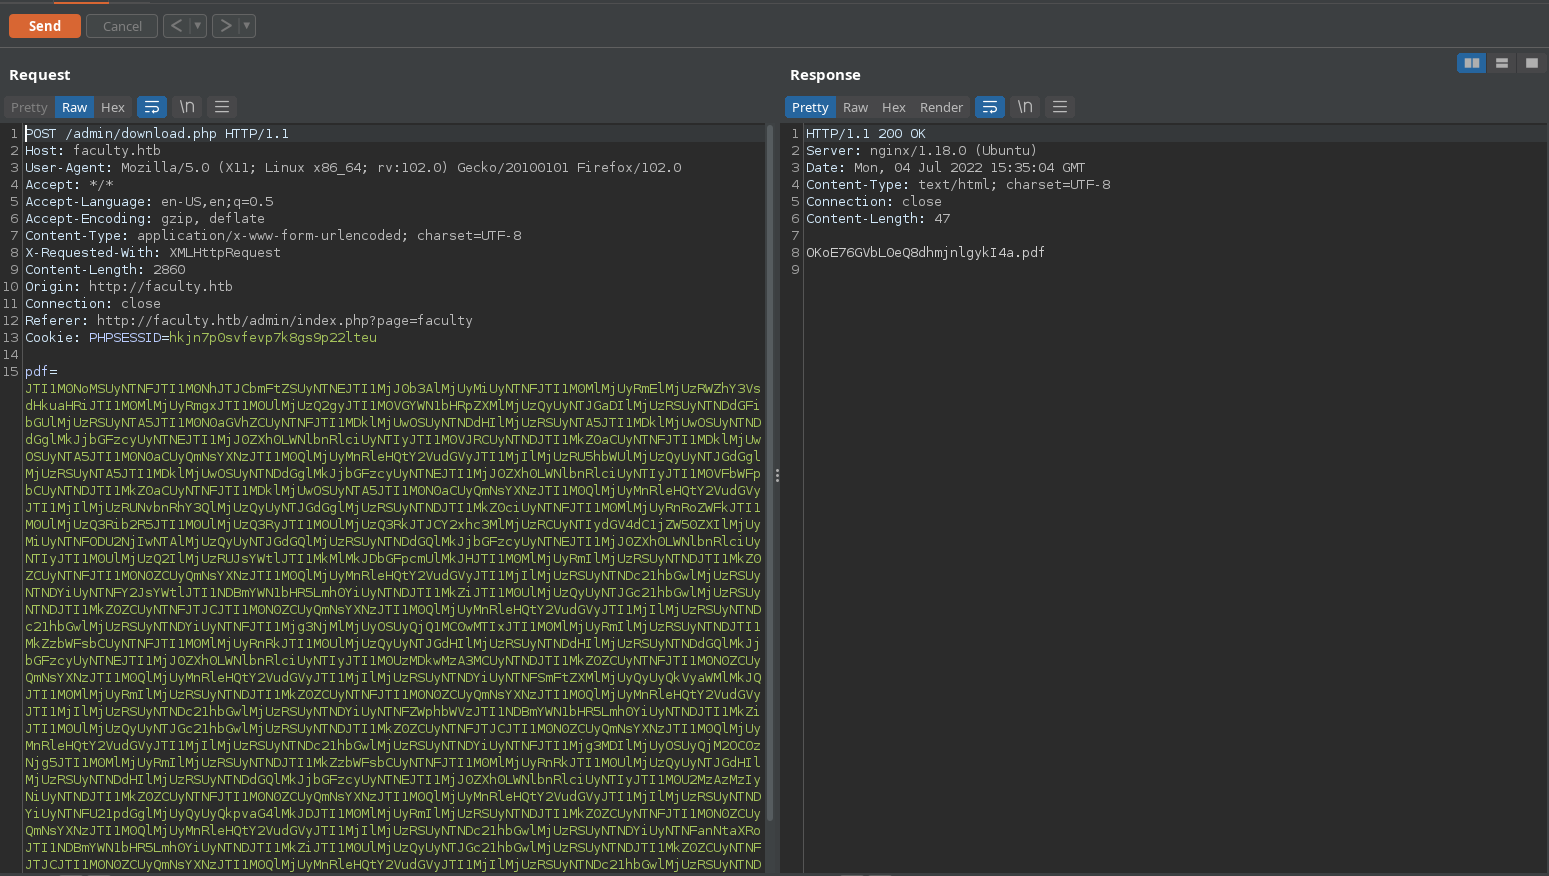The width and height of the screenshot is (1549, 876).
Task: Go to next request in history
Action: pos(226,26)
